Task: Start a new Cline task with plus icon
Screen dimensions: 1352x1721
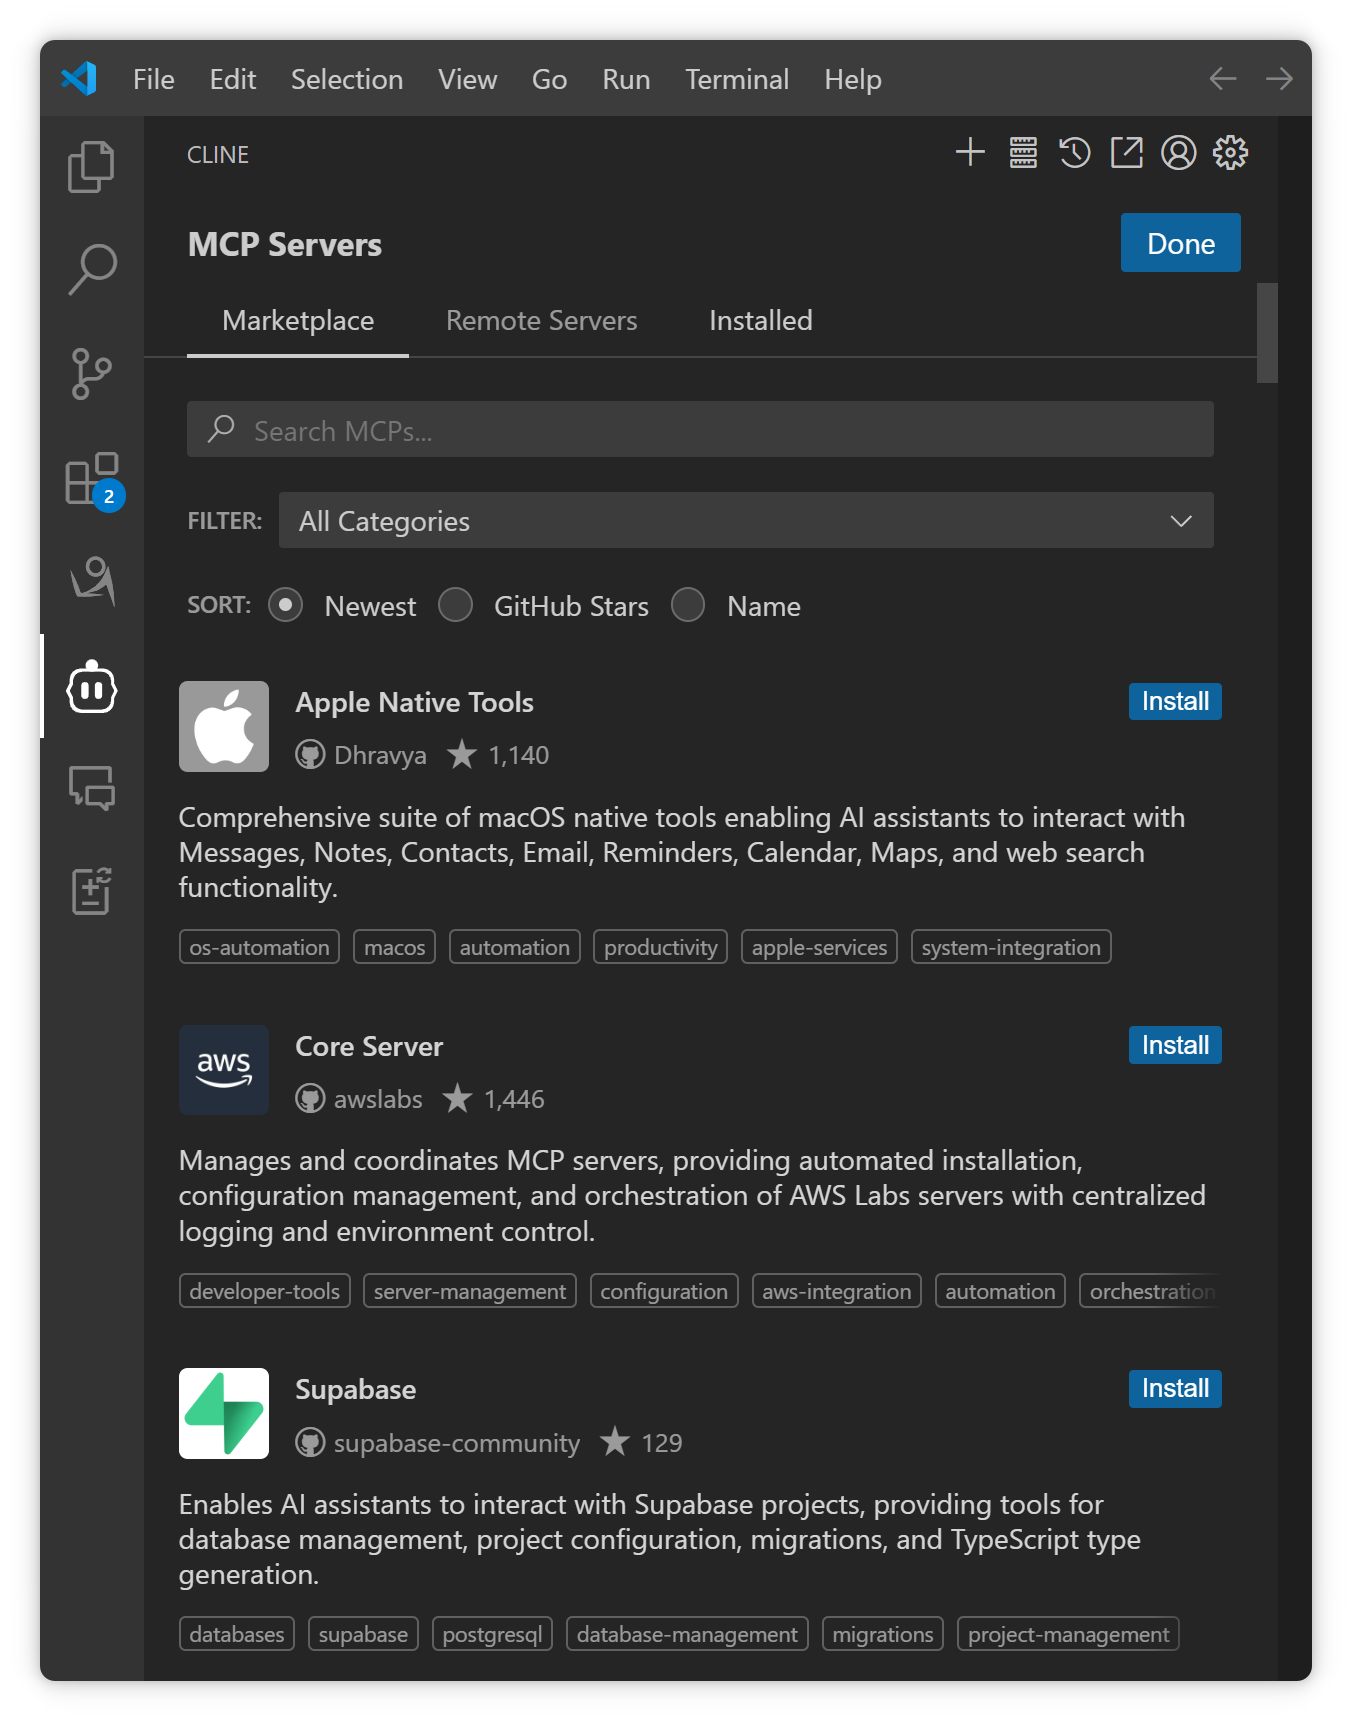Action: coord(970,153)
